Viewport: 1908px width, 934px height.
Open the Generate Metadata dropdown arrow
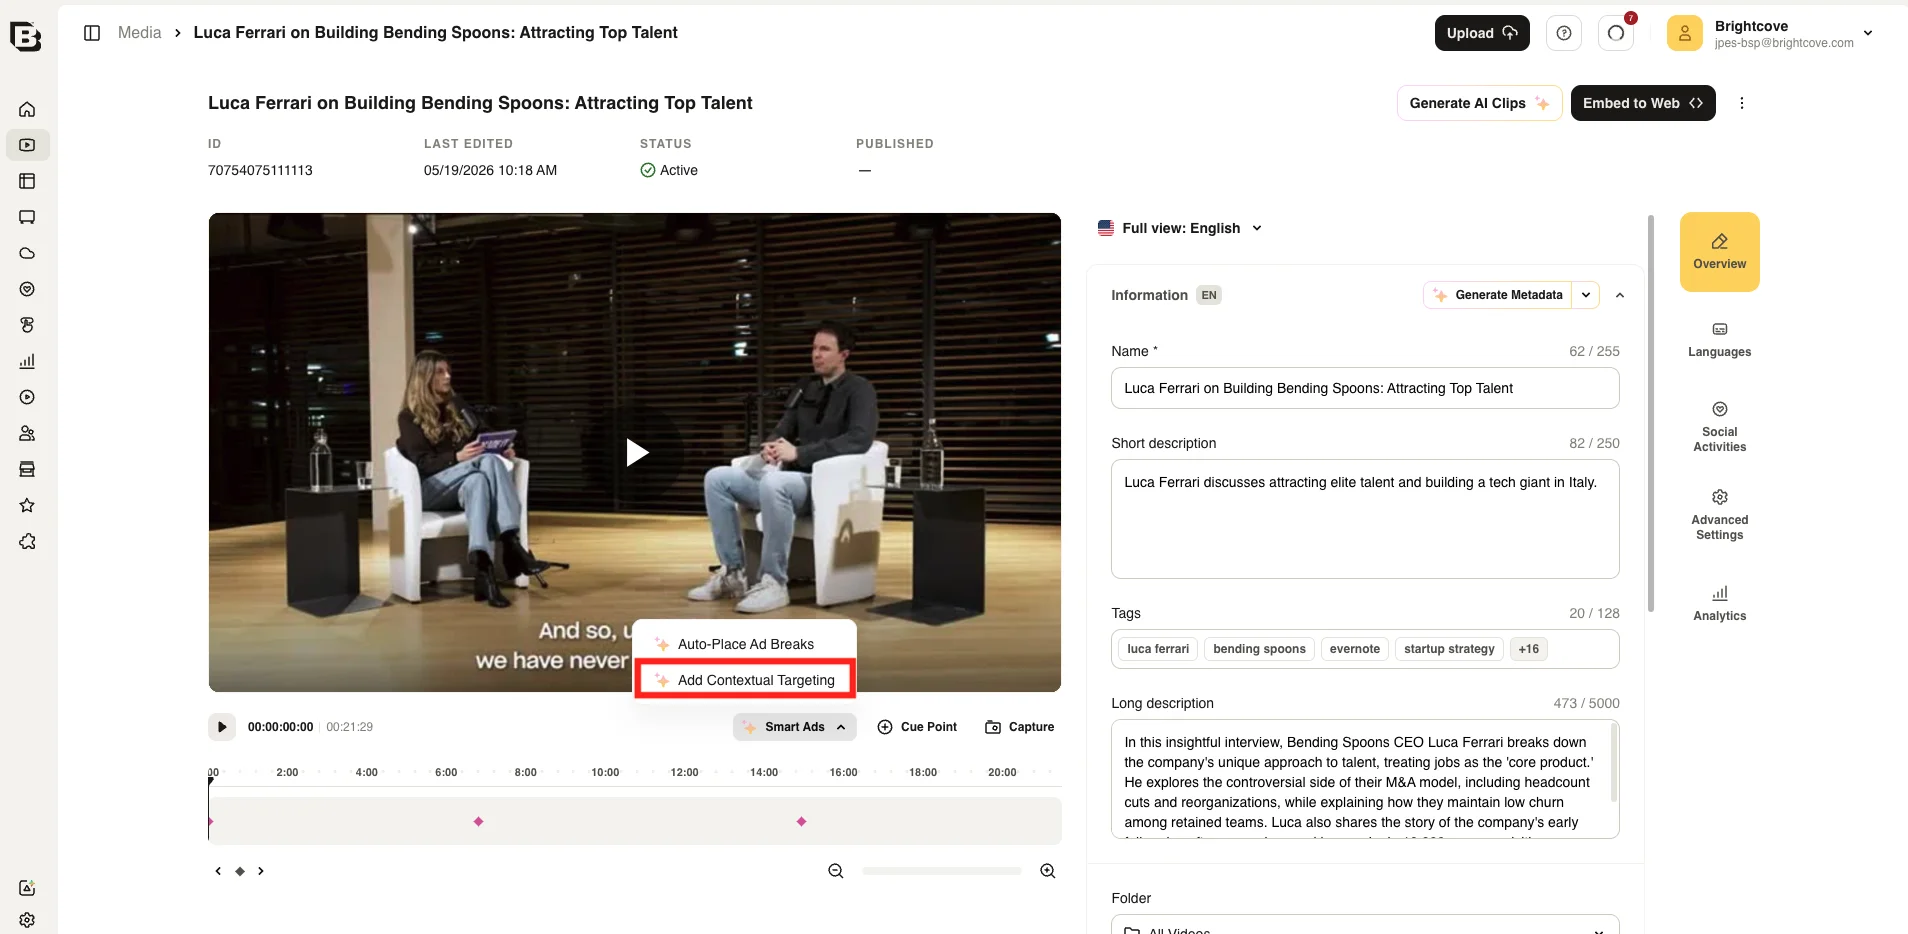point(1586,295)
